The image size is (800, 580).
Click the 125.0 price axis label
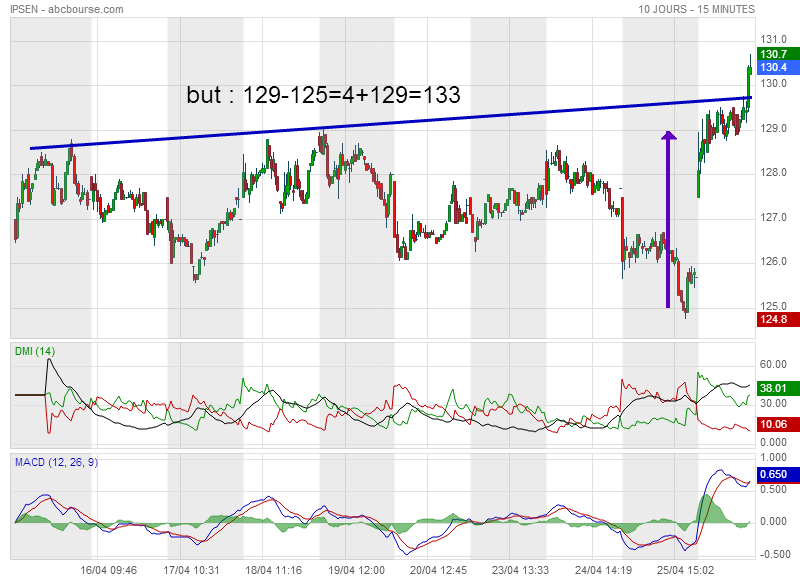coord(773,306)
